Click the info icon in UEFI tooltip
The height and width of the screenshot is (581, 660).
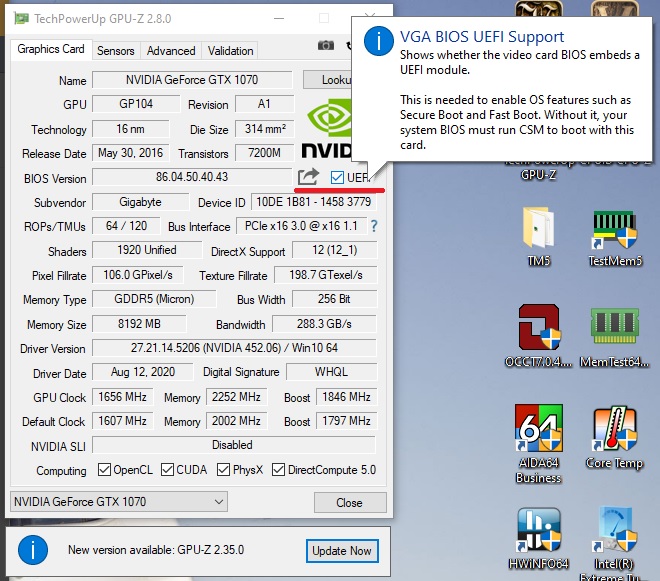pyautogui.click(x=379, y=41)
